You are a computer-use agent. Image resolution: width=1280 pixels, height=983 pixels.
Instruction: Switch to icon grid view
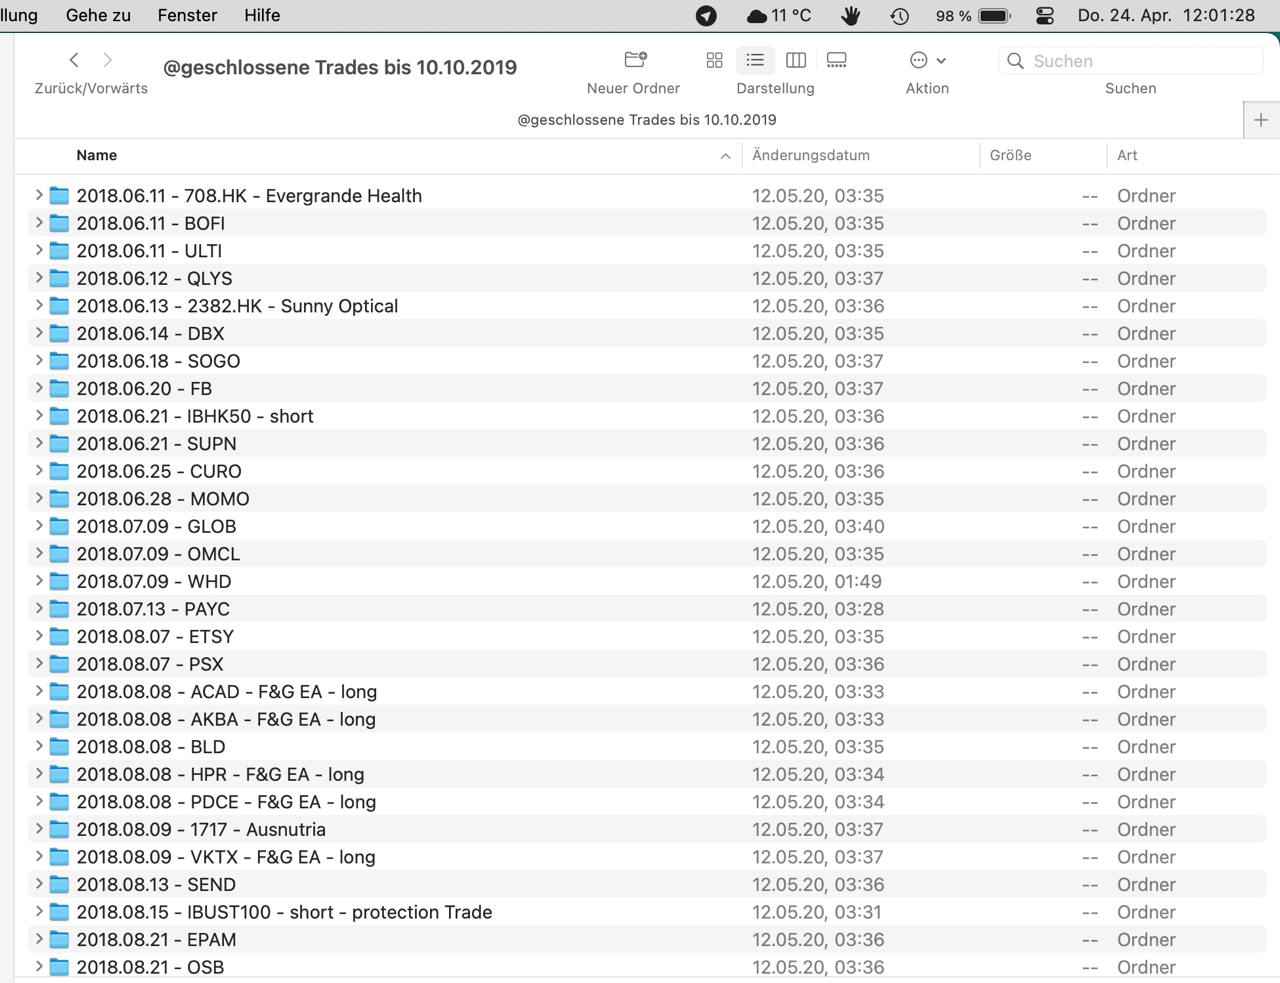click(714, 60)
